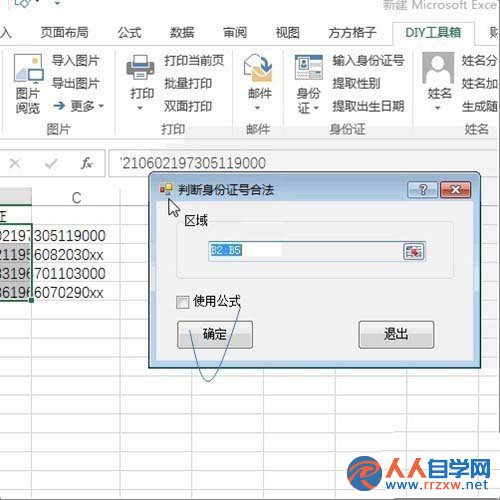The height and width of the screenshot is (500, 500).
Task: Click the 身份证 ID card icon
Action: 308,67
